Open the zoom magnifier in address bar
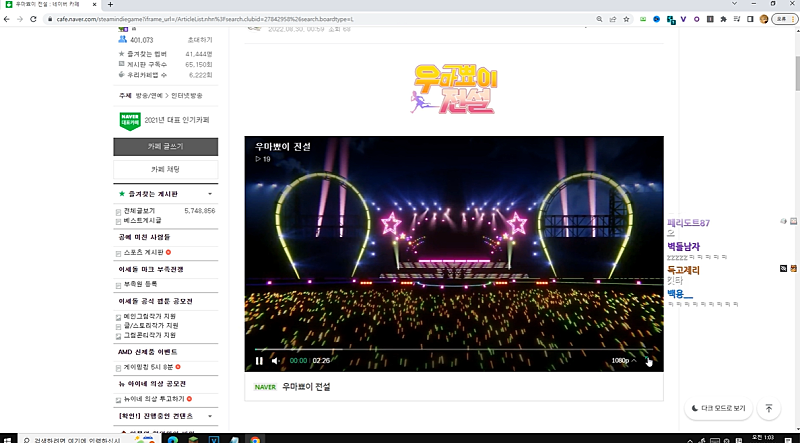800x443 pixels. pos(599,19)
